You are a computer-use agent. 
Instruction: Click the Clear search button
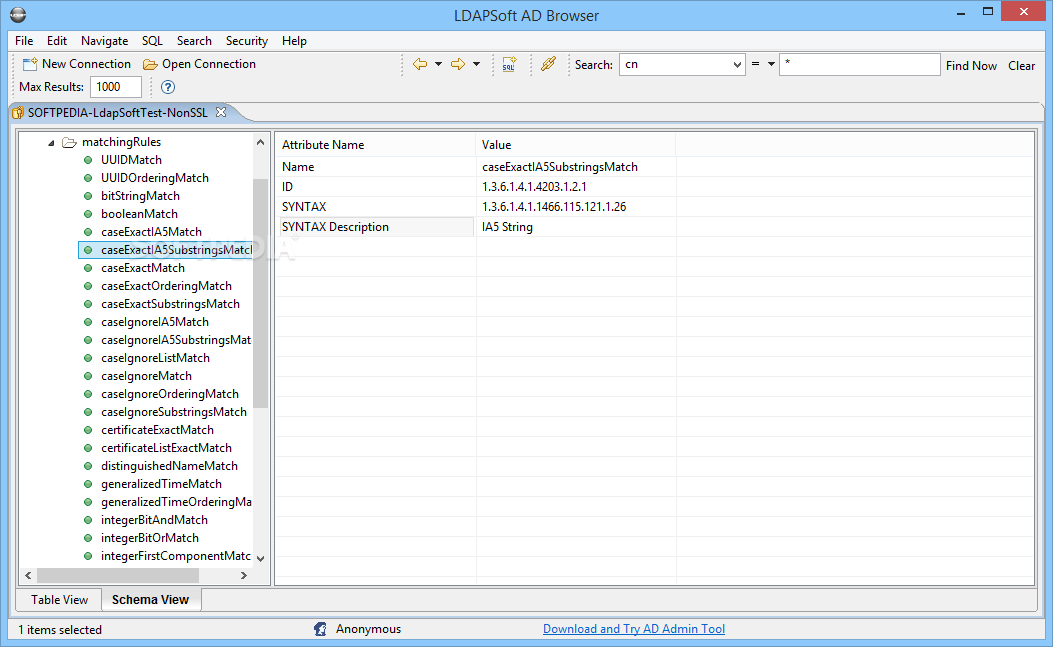[x=1021, y=65]
